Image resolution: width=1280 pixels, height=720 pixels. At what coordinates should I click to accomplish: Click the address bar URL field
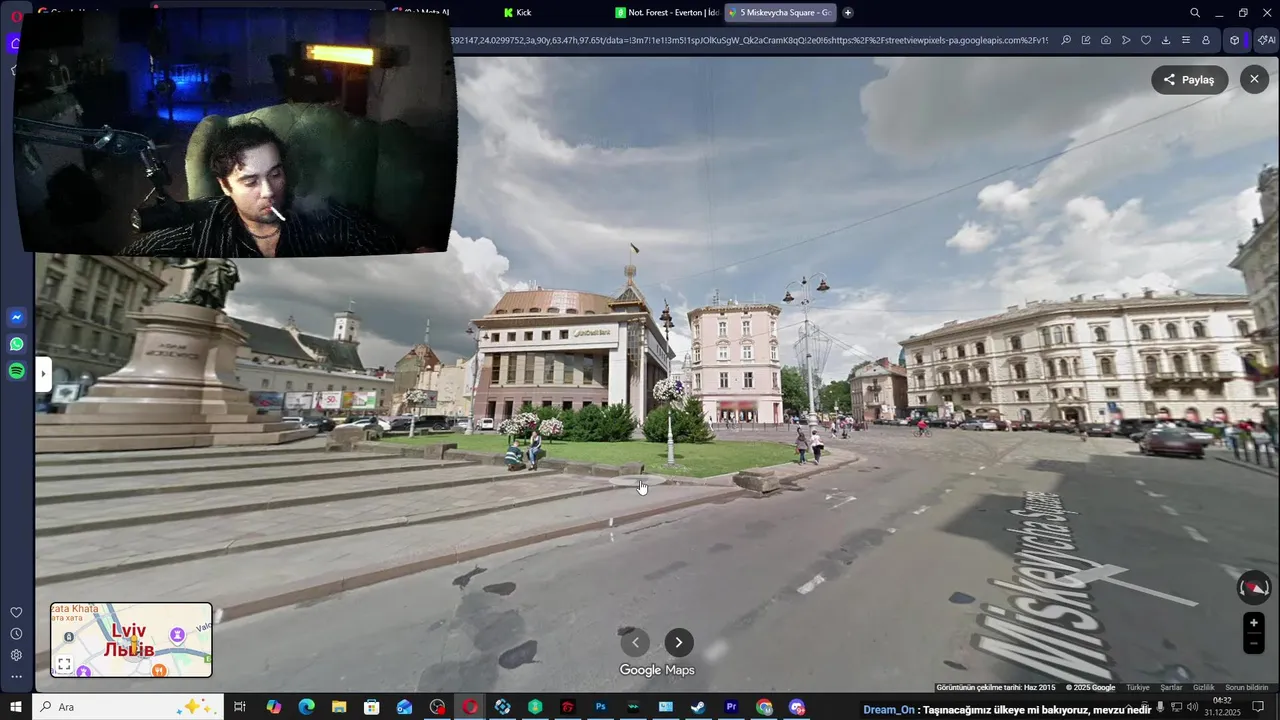tap(750, 40)
